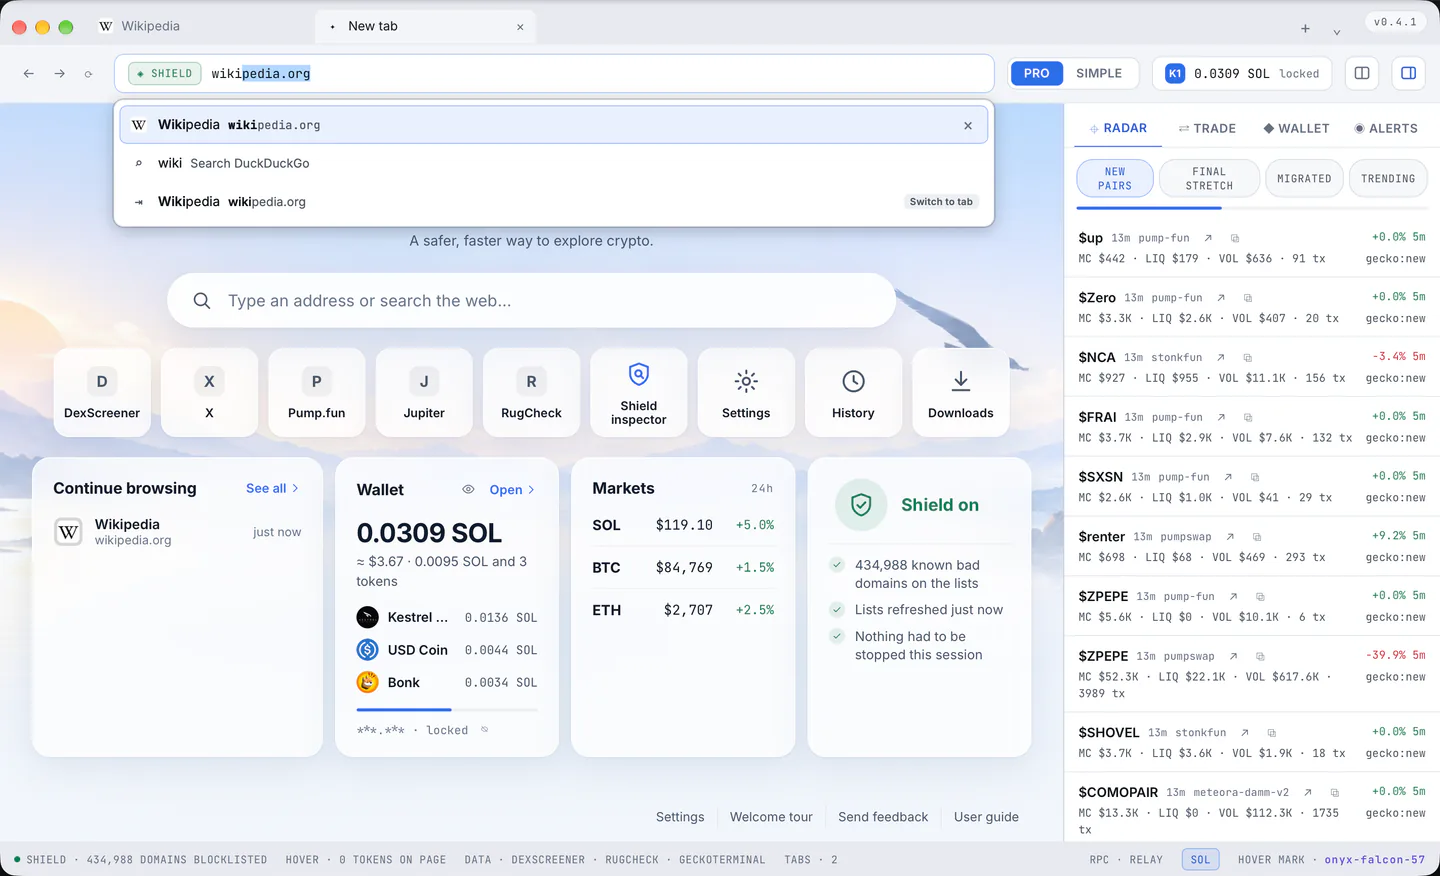Open a new tab with the plus icon
The height and width of the screenshot is (876, 1440).
1305,28
